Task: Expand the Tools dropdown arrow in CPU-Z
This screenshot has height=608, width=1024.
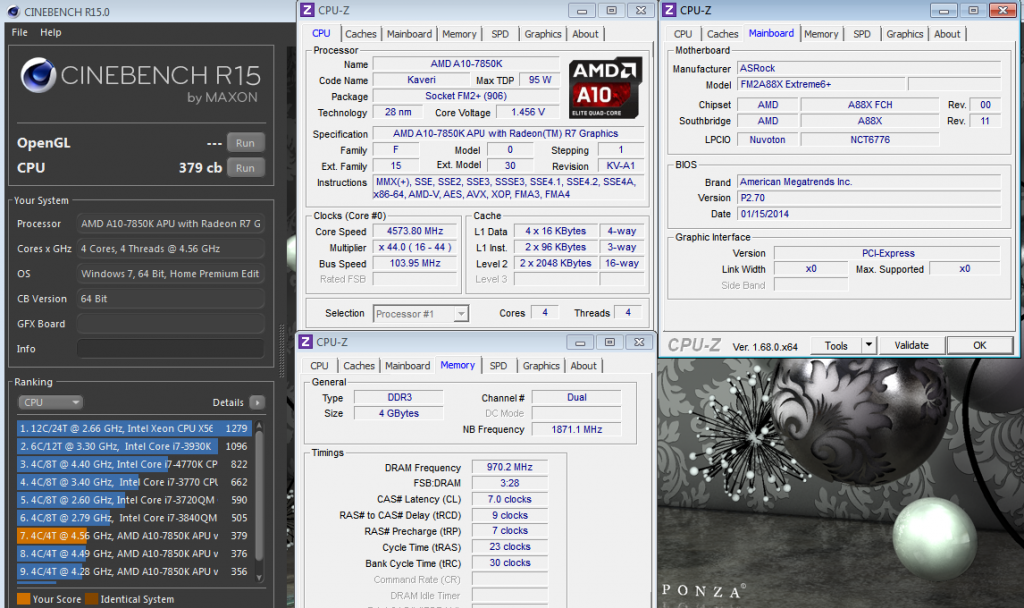Action: (868, 345)
